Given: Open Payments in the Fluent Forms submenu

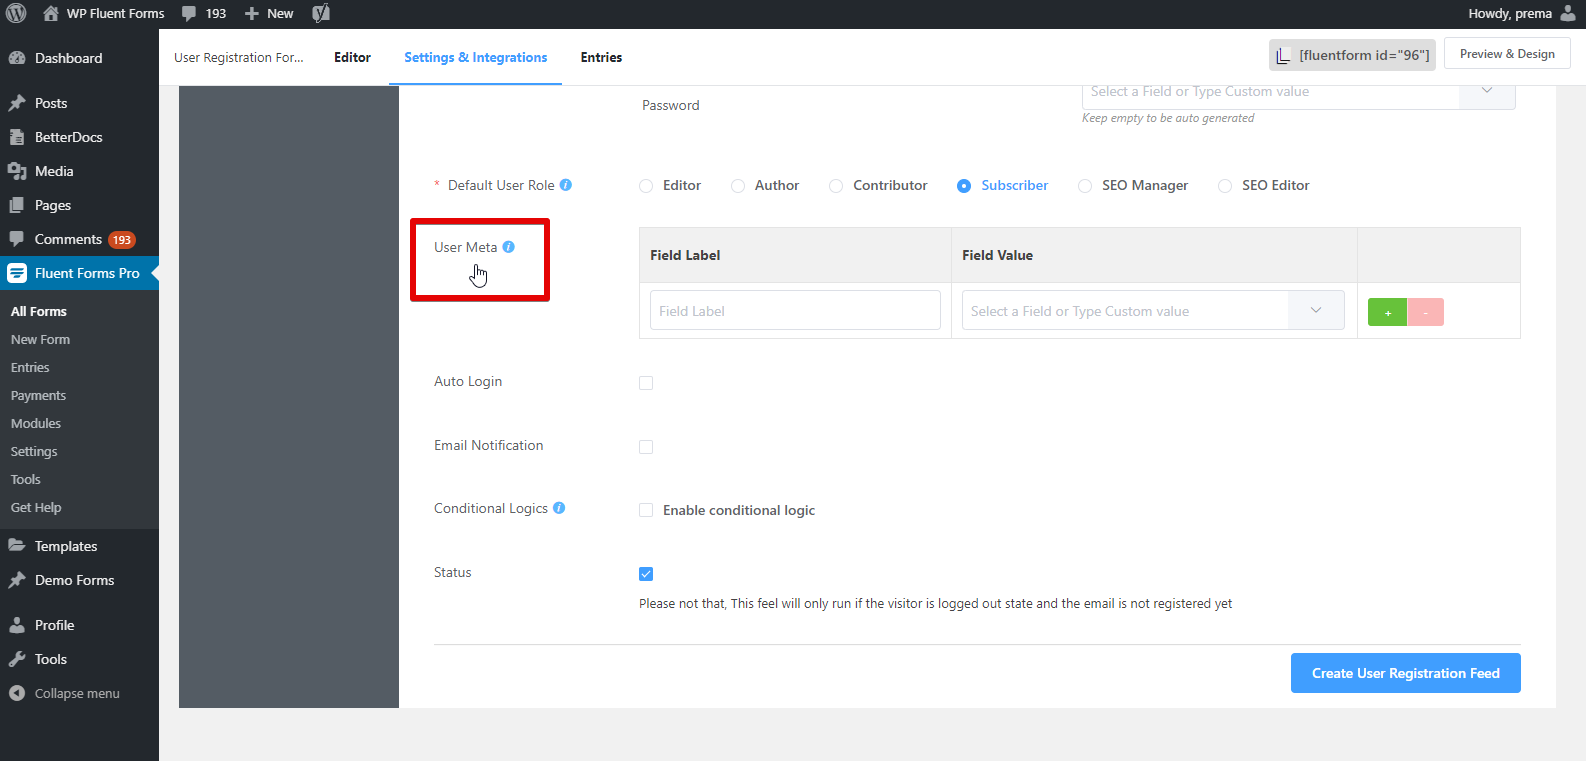Looking at the screenshot, I should (38, 395).
